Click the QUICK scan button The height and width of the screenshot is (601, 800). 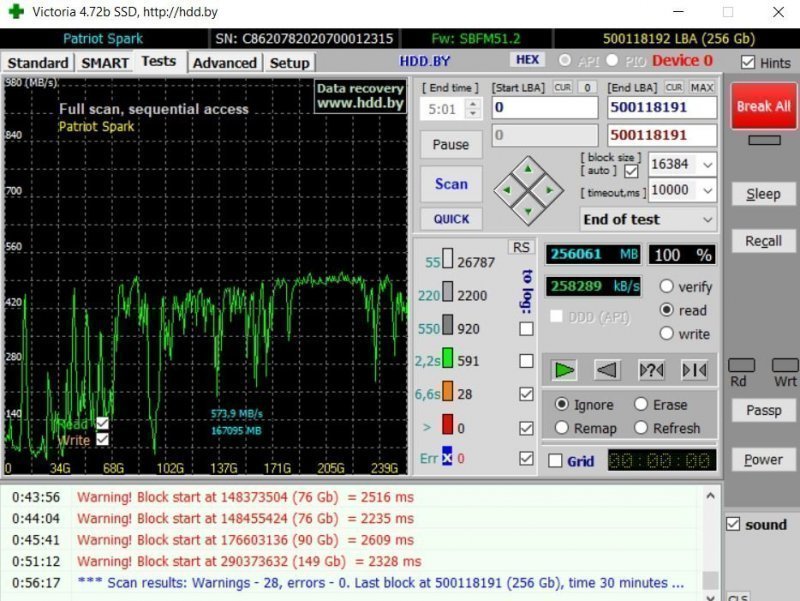[x=451, y=219]
